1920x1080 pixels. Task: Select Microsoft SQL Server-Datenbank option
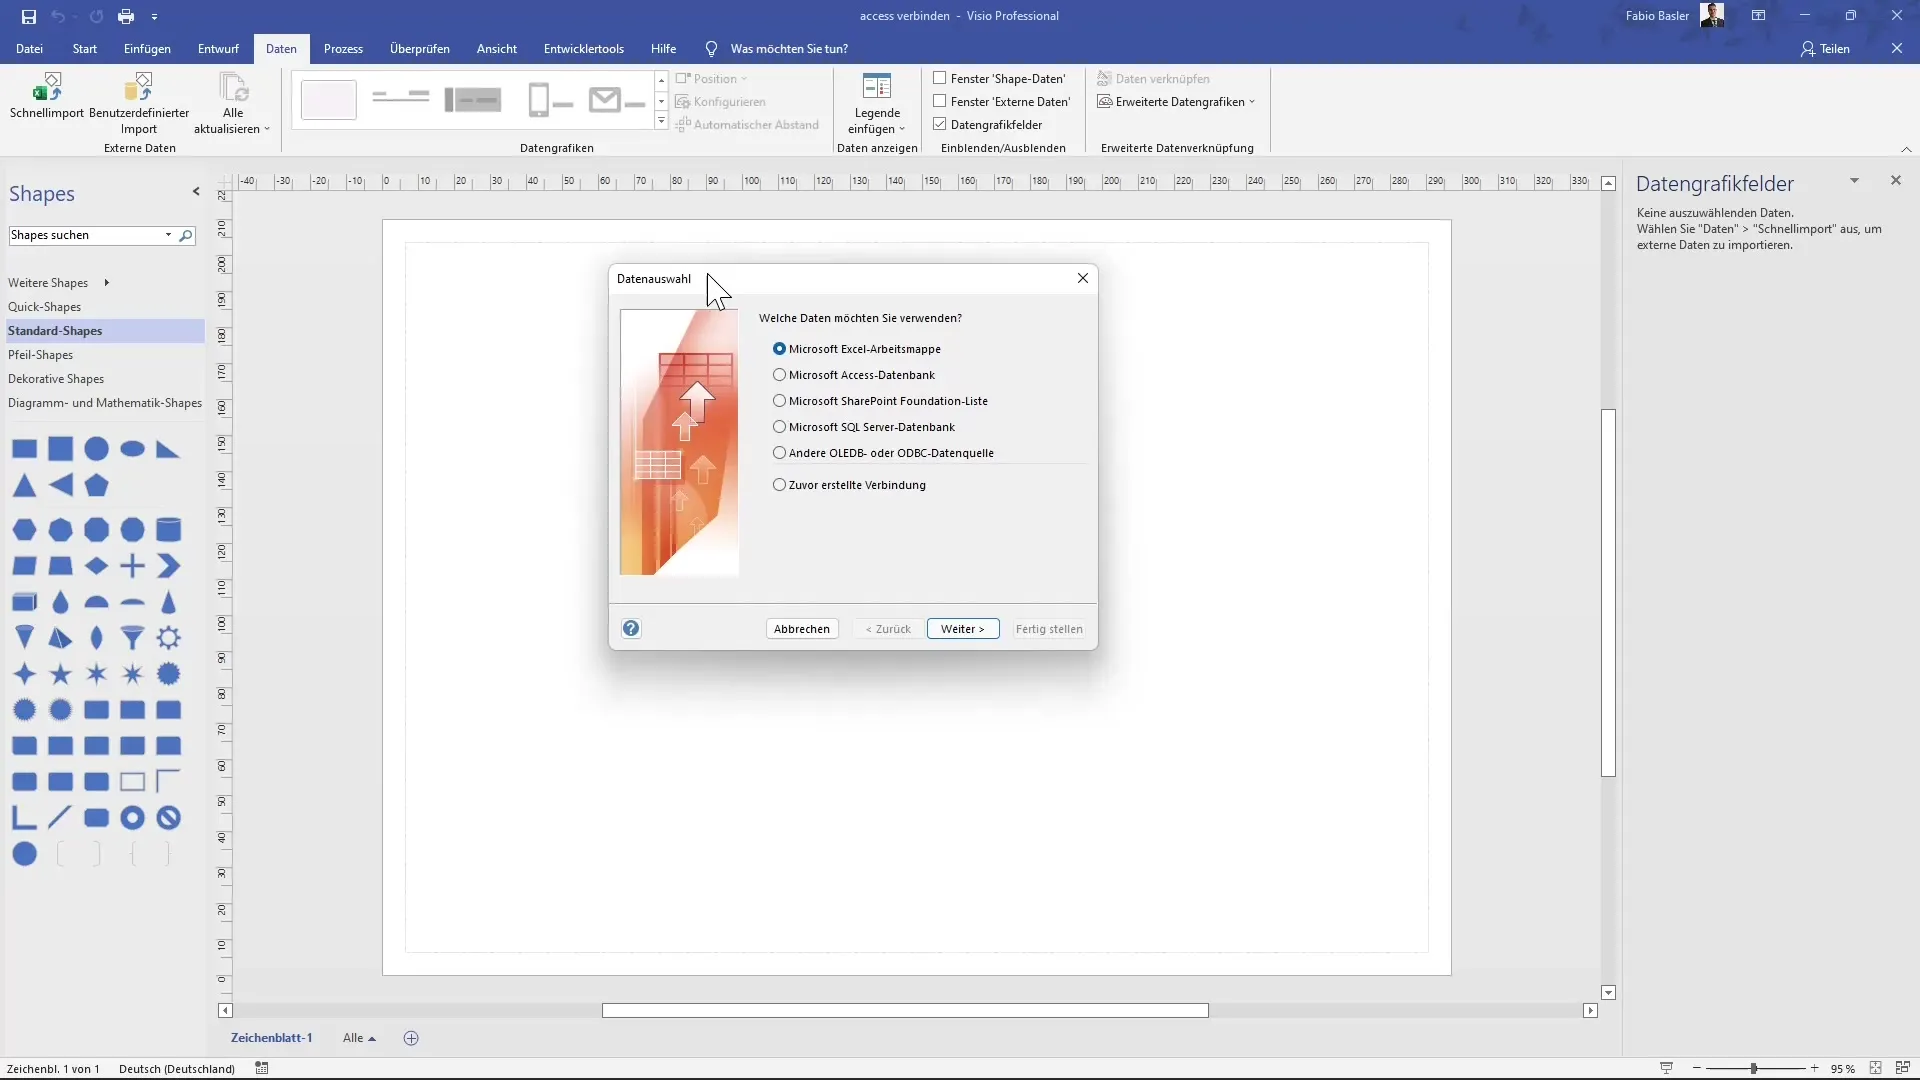coord(864,427)
